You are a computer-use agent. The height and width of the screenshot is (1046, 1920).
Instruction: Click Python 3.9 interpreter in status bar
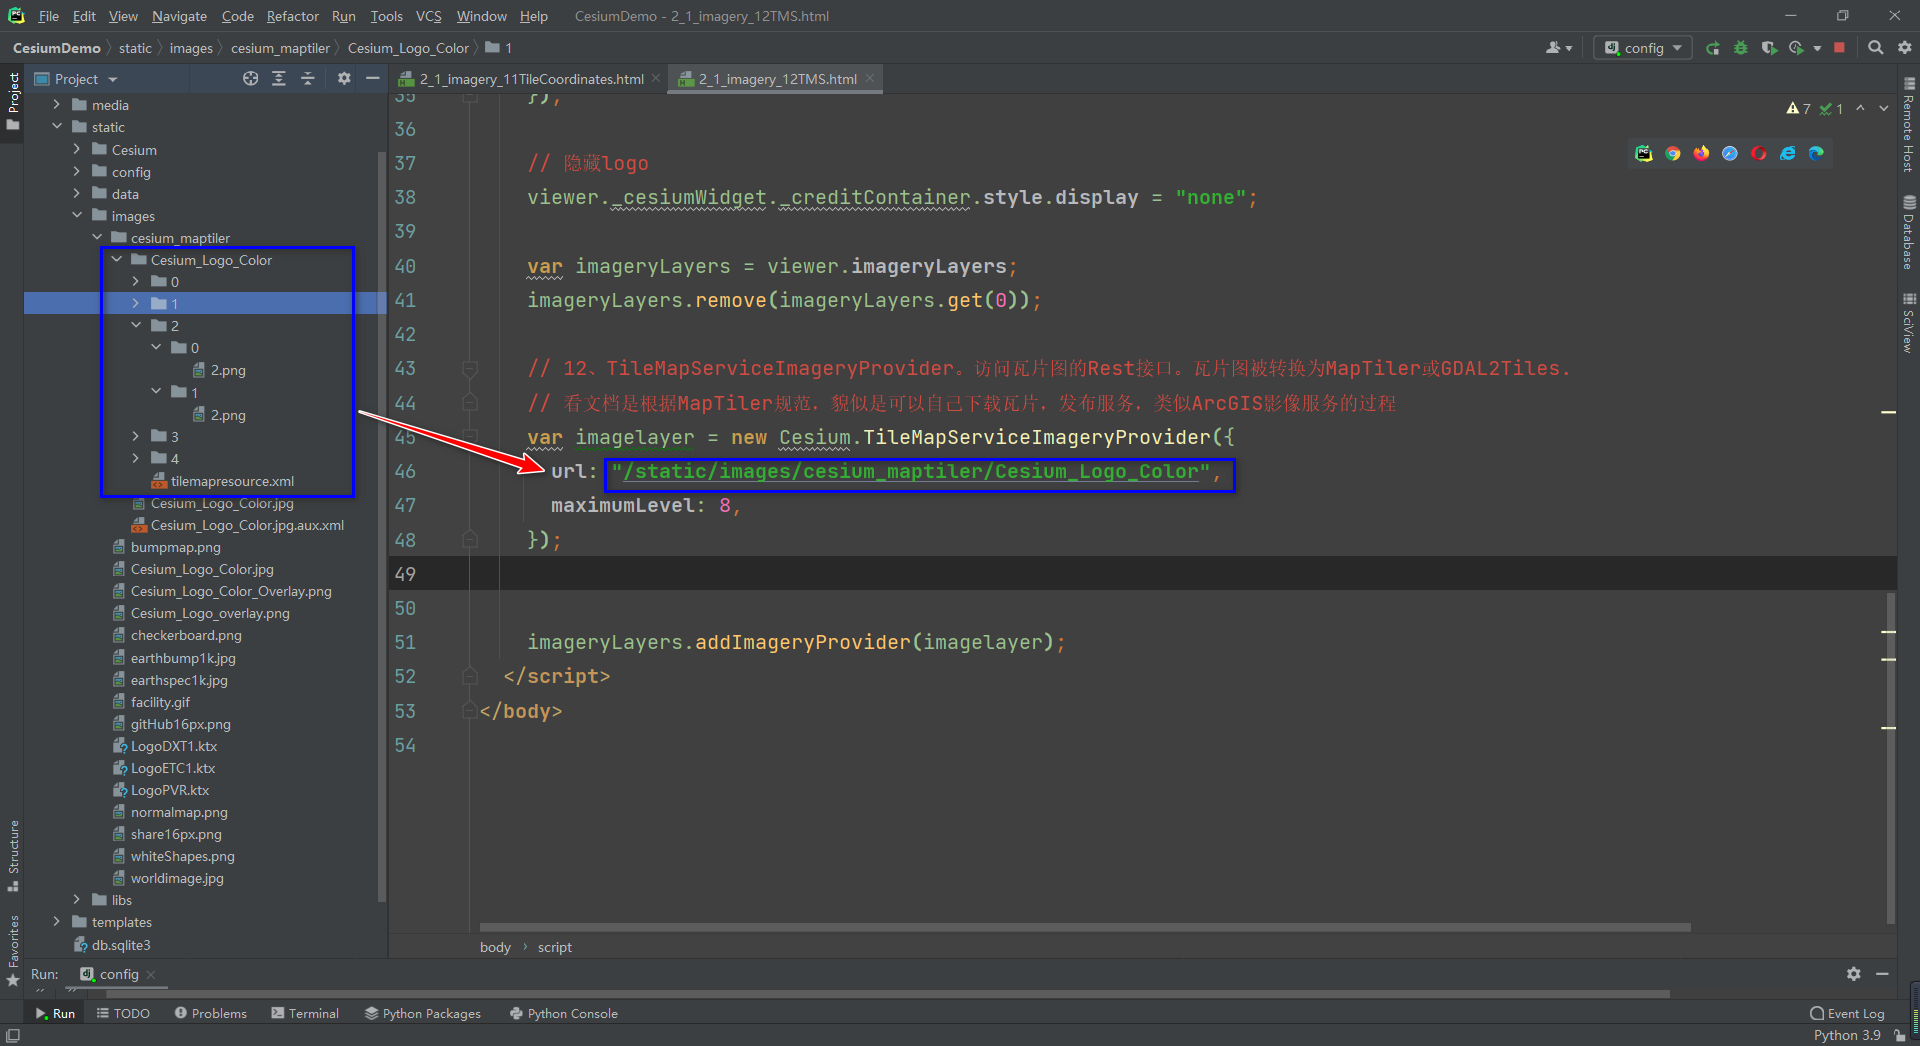coord(1847,1035)
